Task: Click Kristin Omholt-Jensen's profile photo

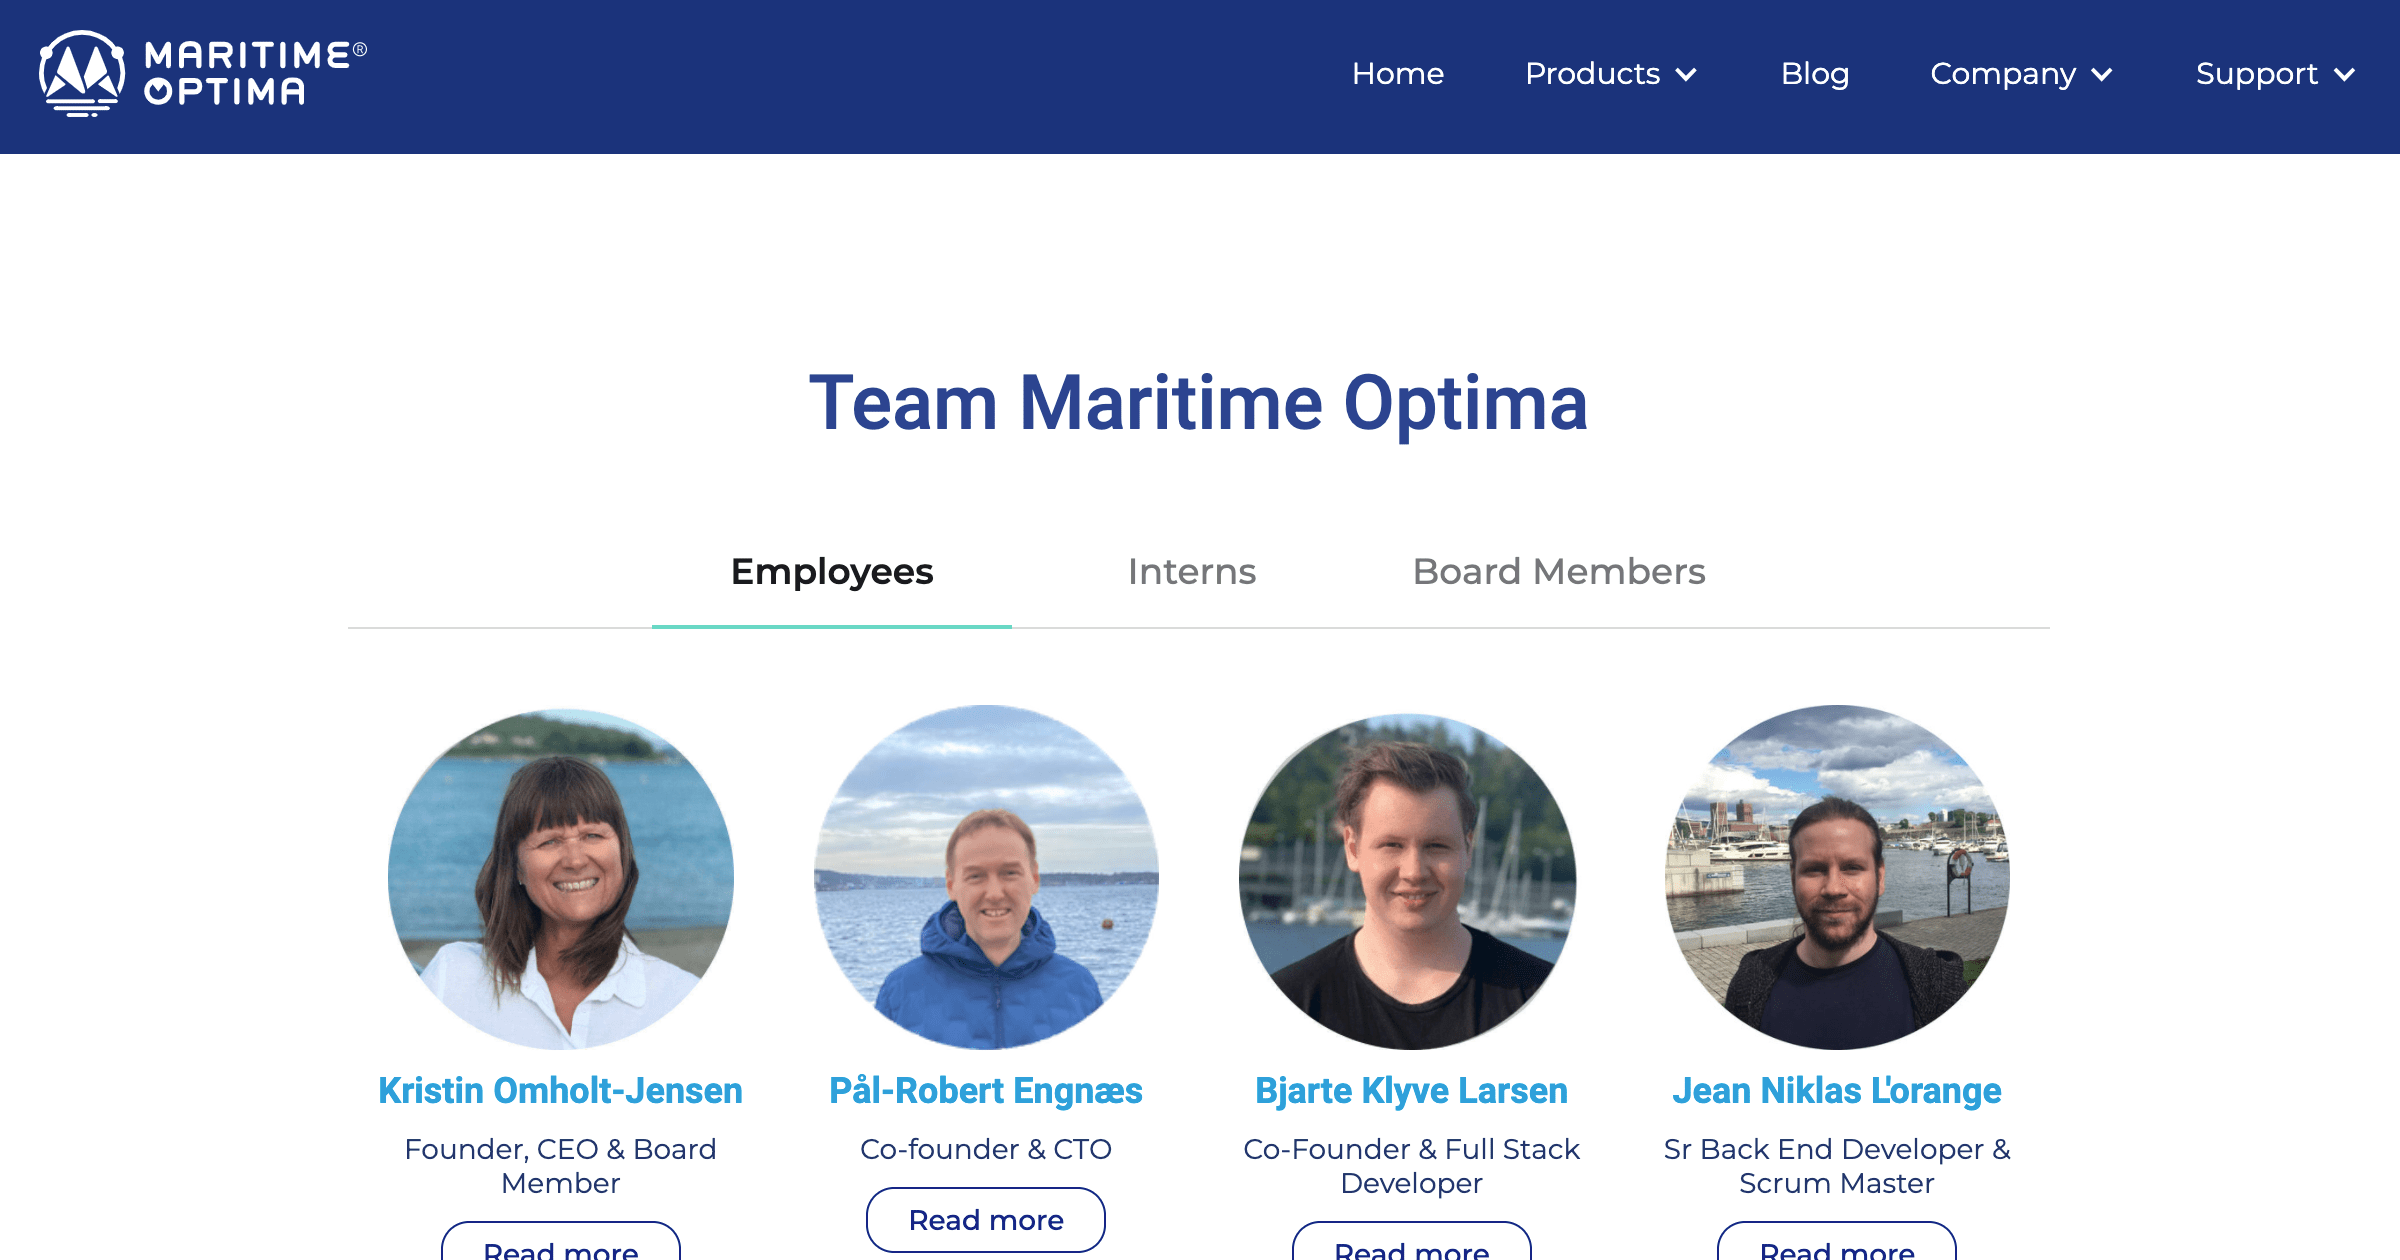Action: pyautogui.click(x=560, y=880)
